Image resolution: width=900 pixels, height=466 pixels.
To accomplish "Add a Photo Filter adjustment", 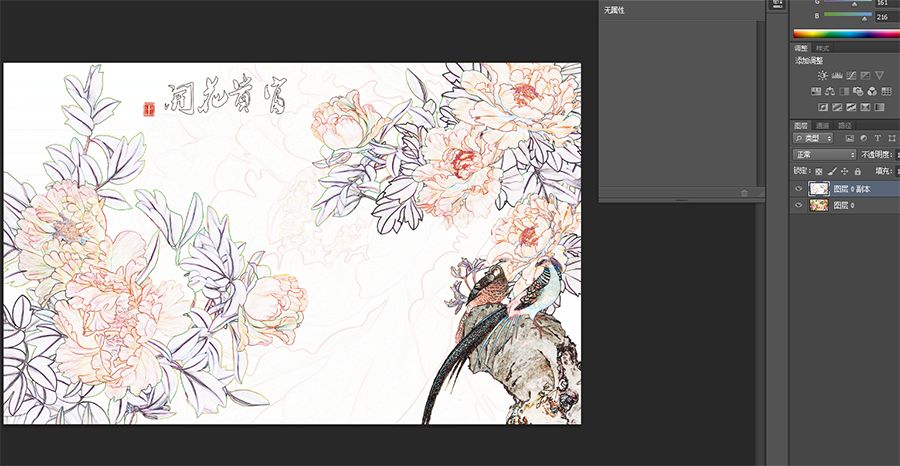I will (x=858, y=91).
